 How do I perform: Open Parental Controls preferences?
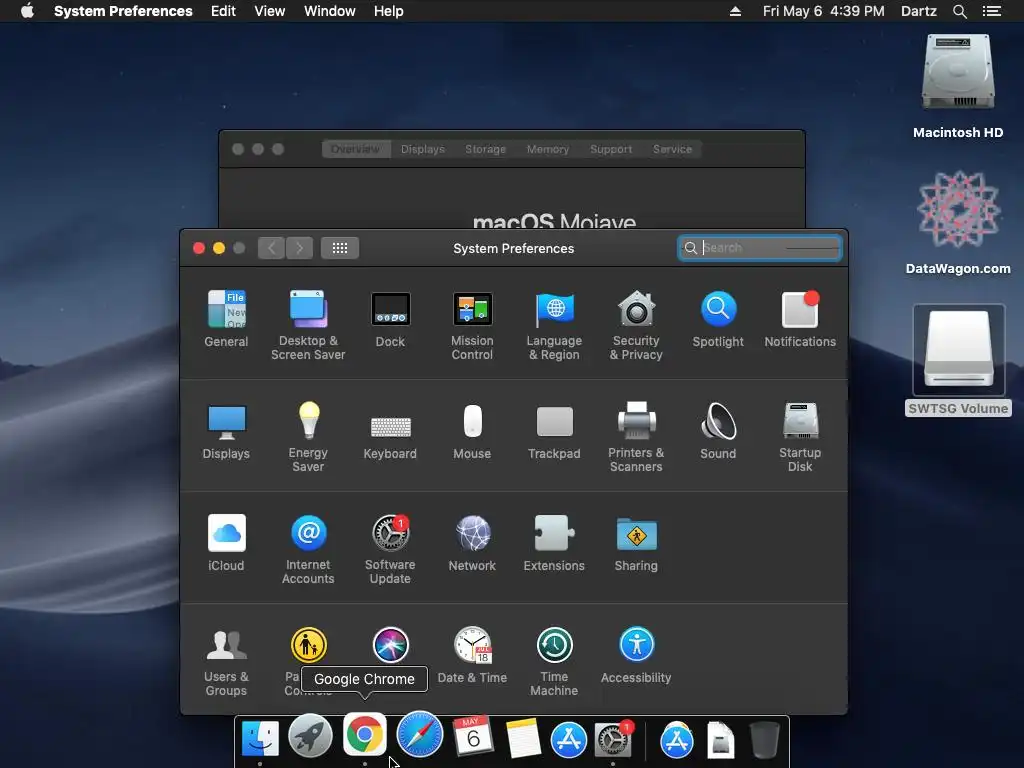pyautogui.click(x=308, y=647)
